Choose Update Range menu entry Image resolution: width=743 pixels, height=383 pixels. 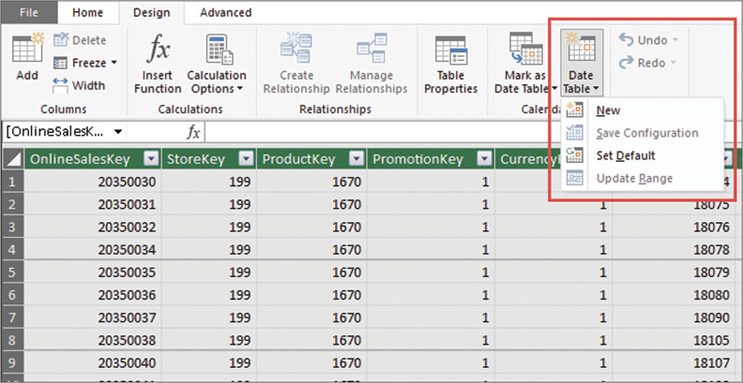point(642,178)
